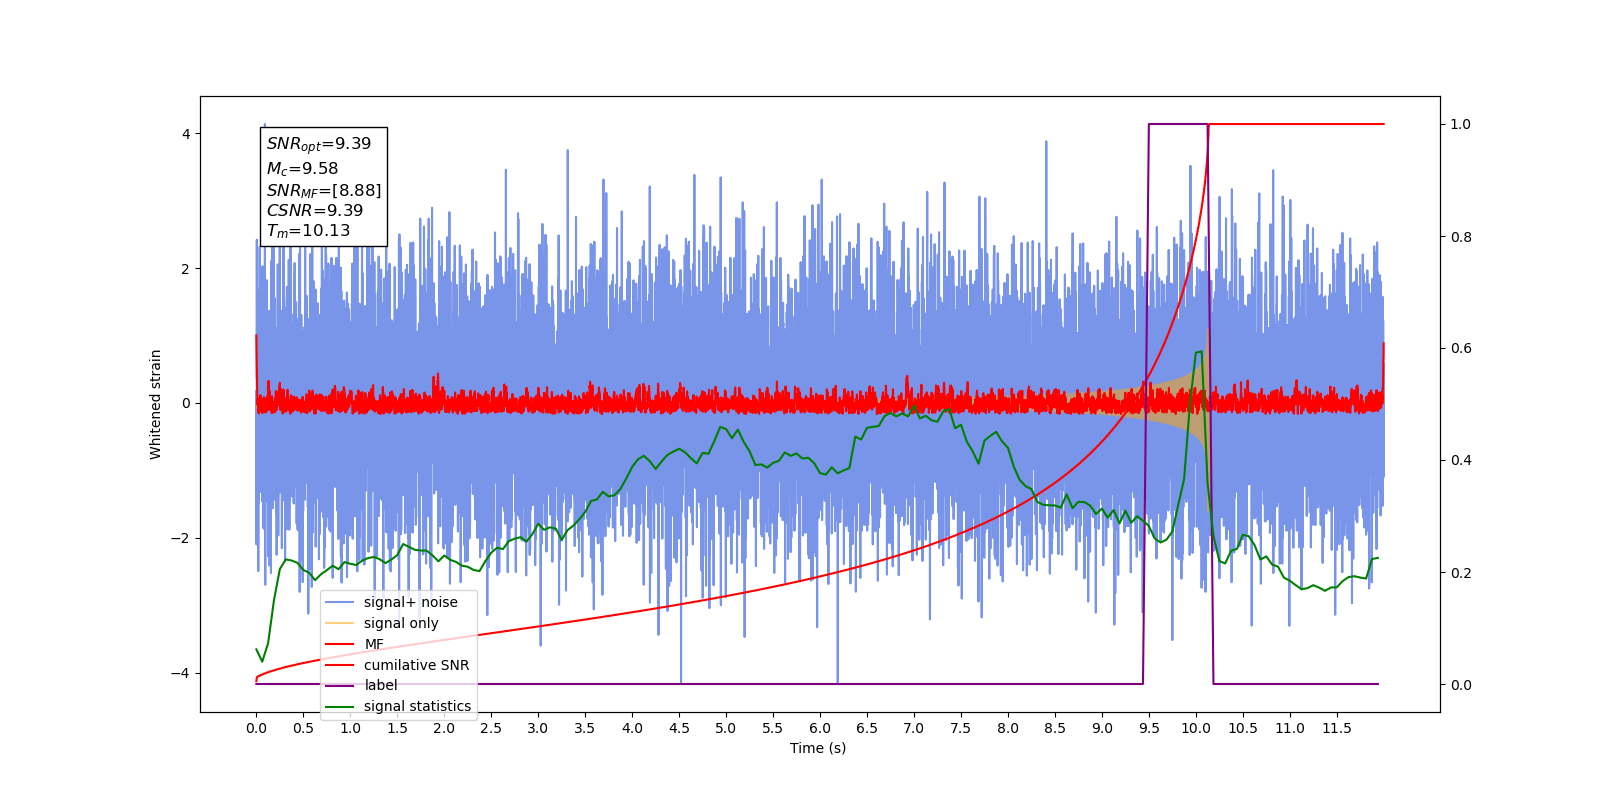Click x-axis tick label 6.0
This screenshot has height=800, width=1600.
tap(820, 728)
